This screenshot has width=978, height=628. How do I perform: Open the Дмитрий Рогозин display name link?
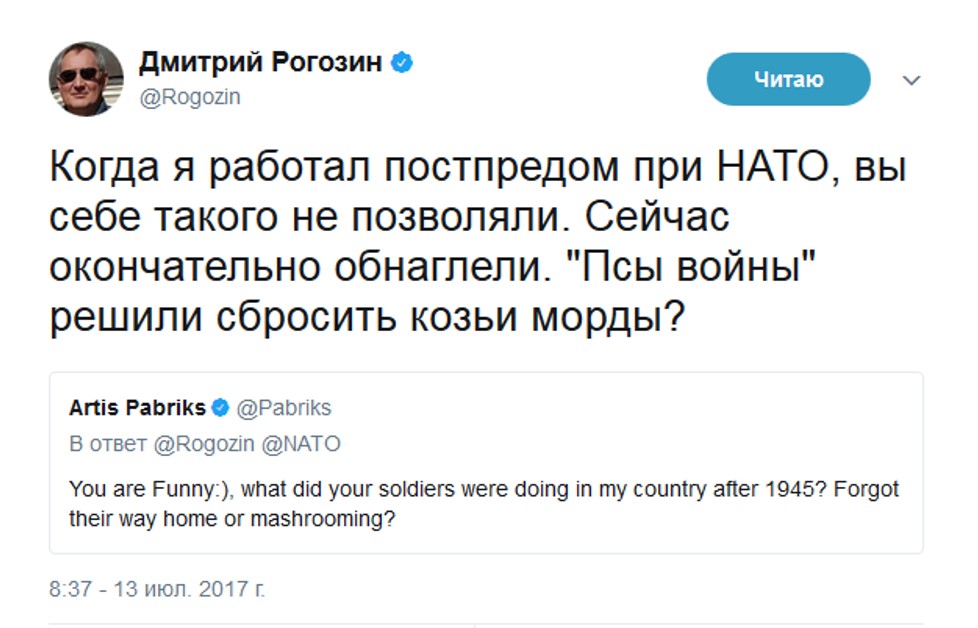click(260, 63)
